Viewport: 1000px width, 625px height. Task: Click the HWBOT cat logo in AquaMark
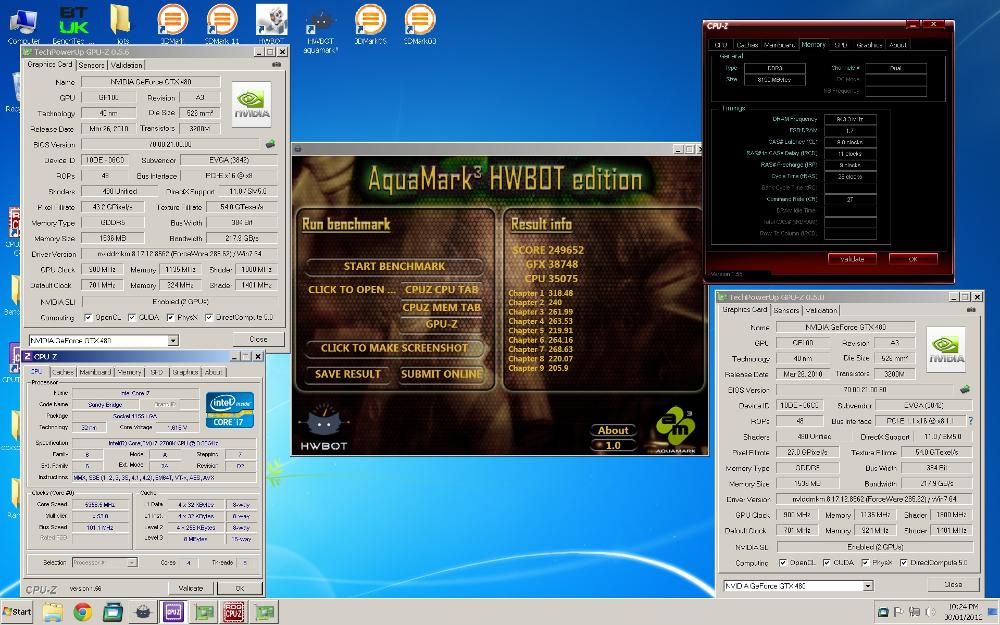coord(323,427)
